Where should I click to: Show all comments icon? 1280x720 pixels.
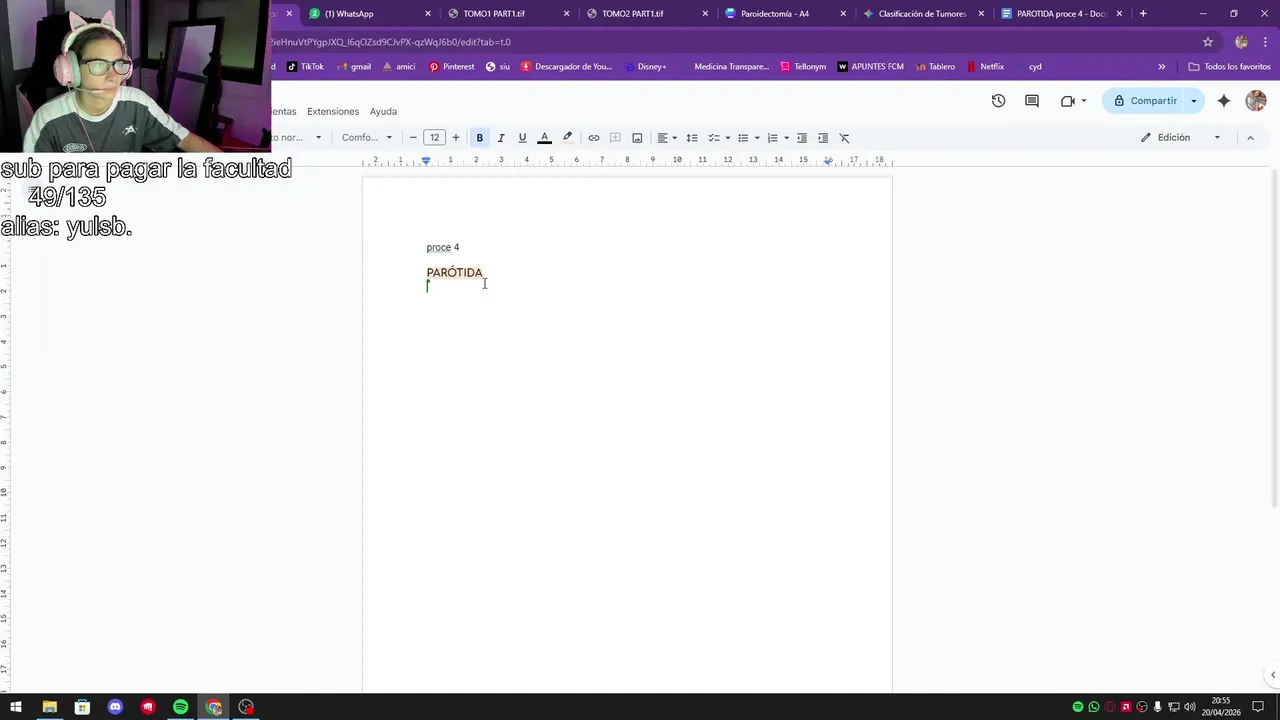tap(1032, 101)
